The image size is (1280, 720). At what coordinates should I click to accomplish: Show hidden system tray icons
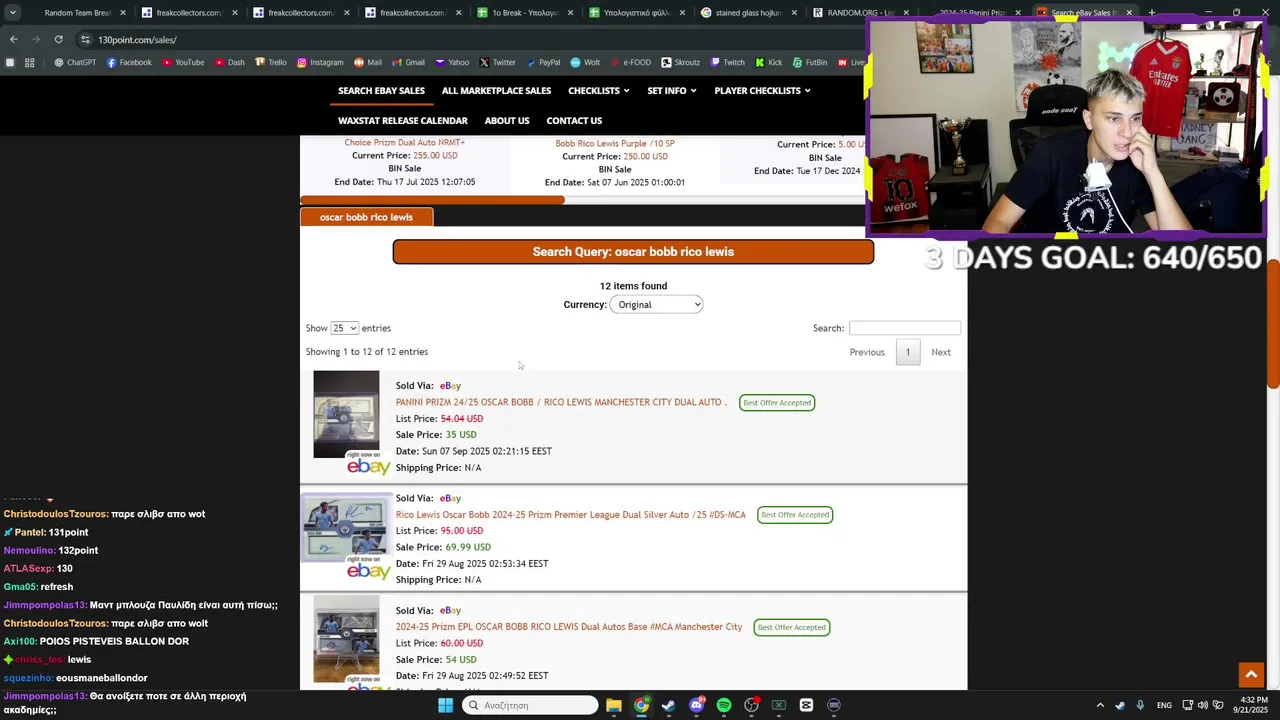point(1100,705)
